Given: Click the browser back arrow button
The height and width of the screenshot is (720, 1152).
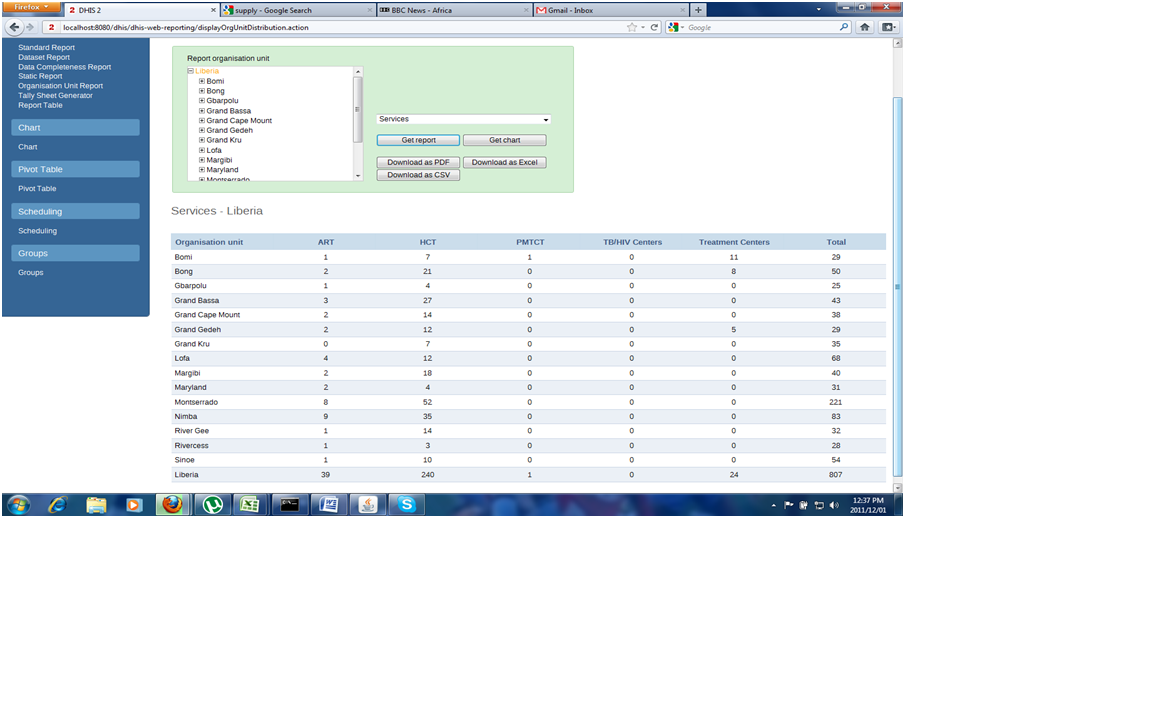Looking at the screenshot, I should pyautogui.click(x=15, y=27).
